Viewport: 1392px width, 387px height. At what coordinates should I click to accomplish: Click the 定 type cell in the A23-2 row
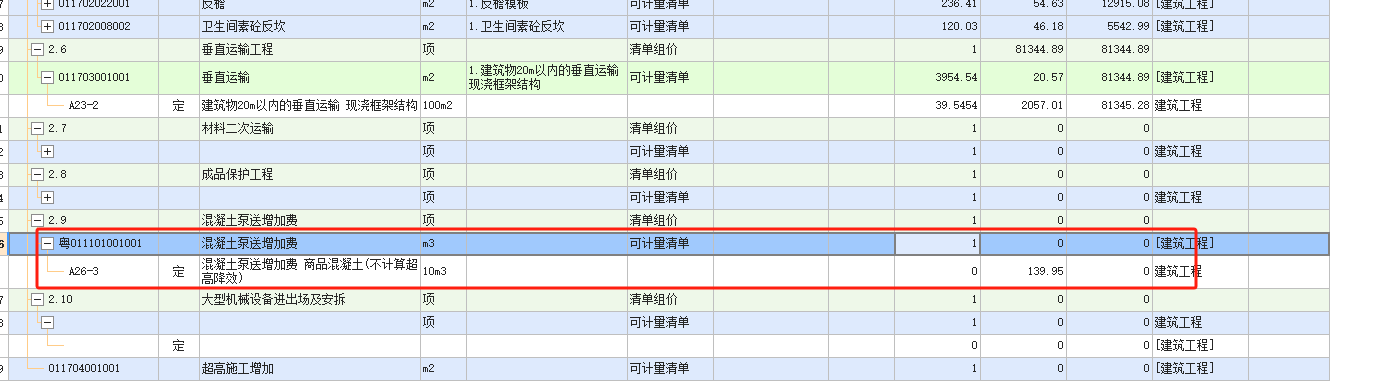point(179,105)
